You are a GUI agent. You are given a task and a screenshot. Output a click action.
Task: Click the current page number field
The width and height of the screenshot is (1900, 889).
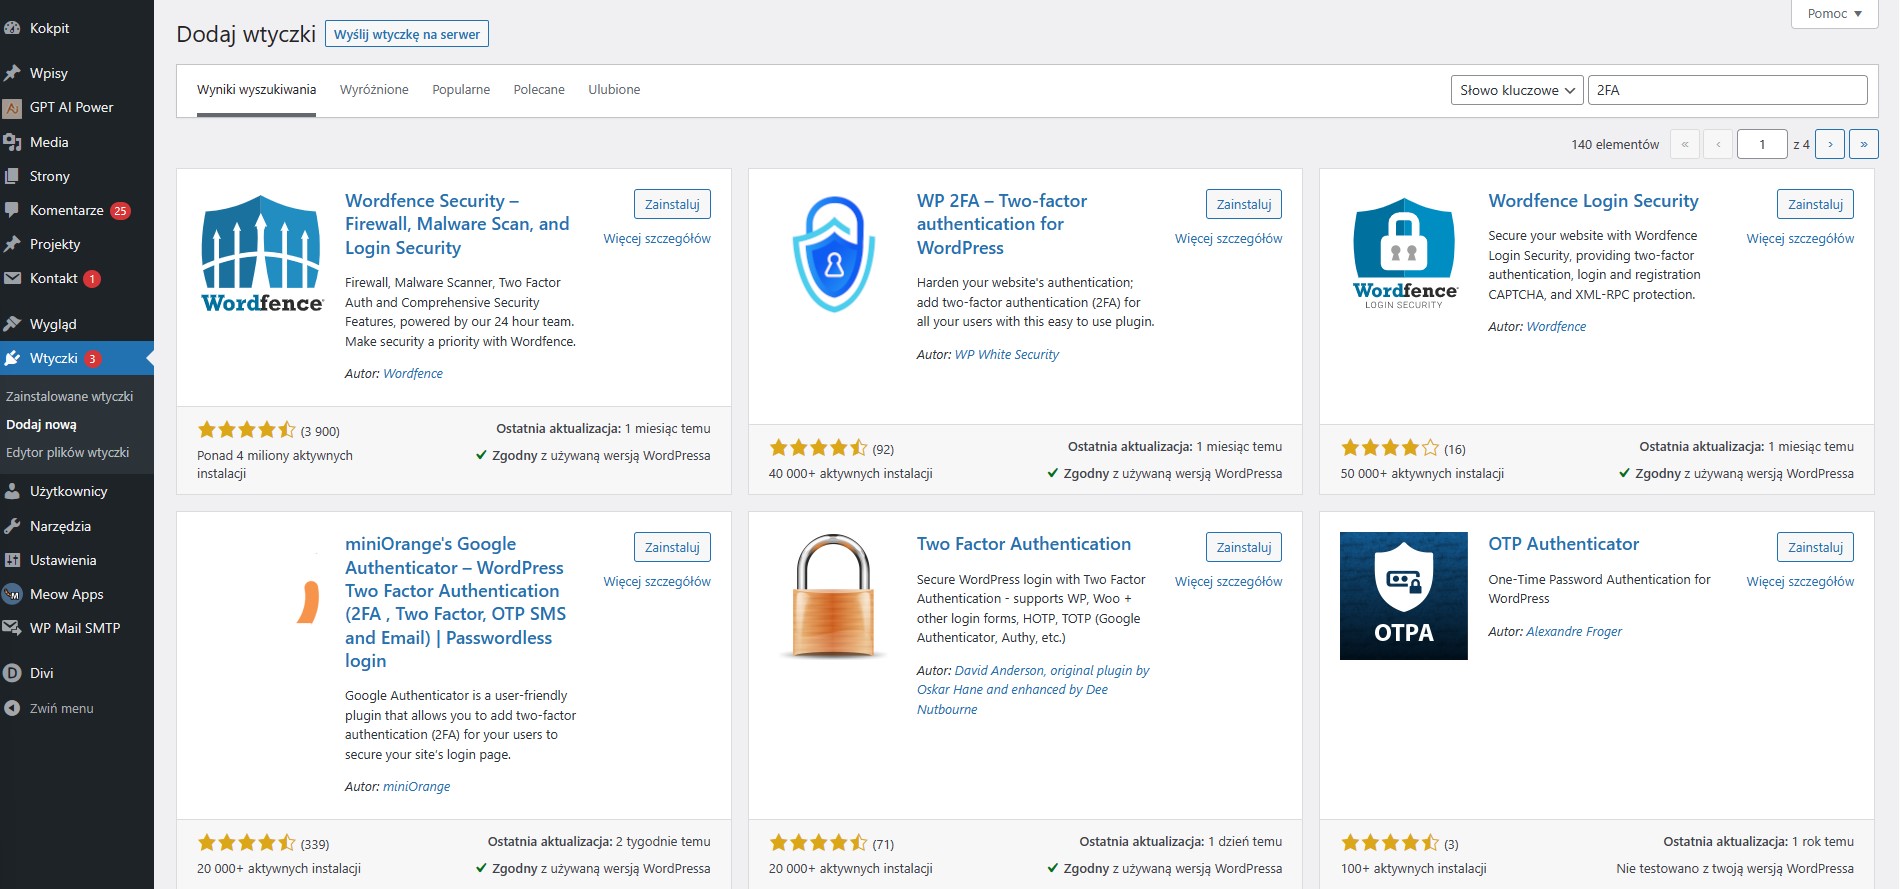point(1762,144)
